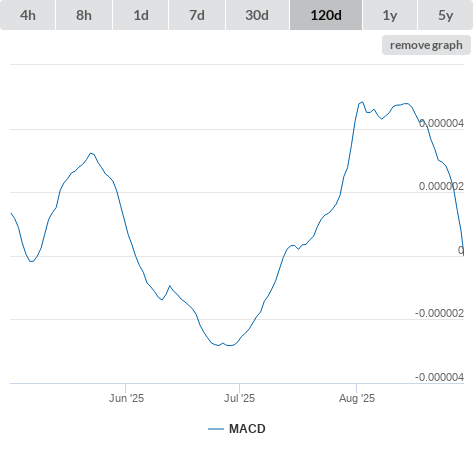Click the remove graph button
The image size is (474, 455).
pyautogui.click(x=426, y=45)
